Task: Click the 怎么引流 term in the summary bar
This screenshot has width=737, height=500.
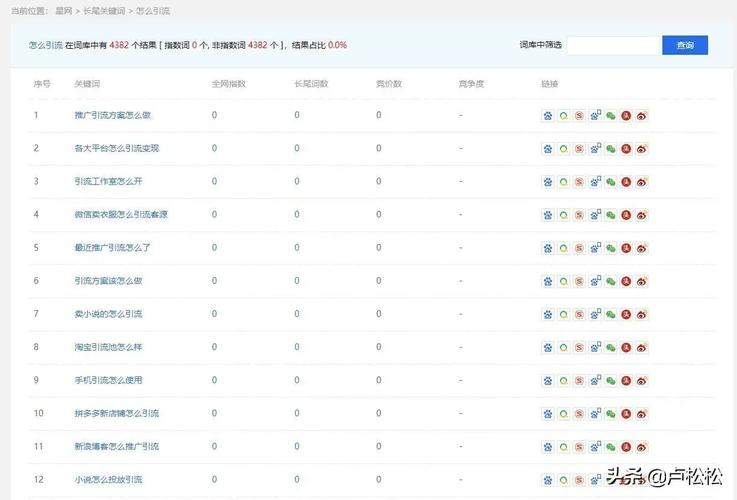Action: [46, 45]
